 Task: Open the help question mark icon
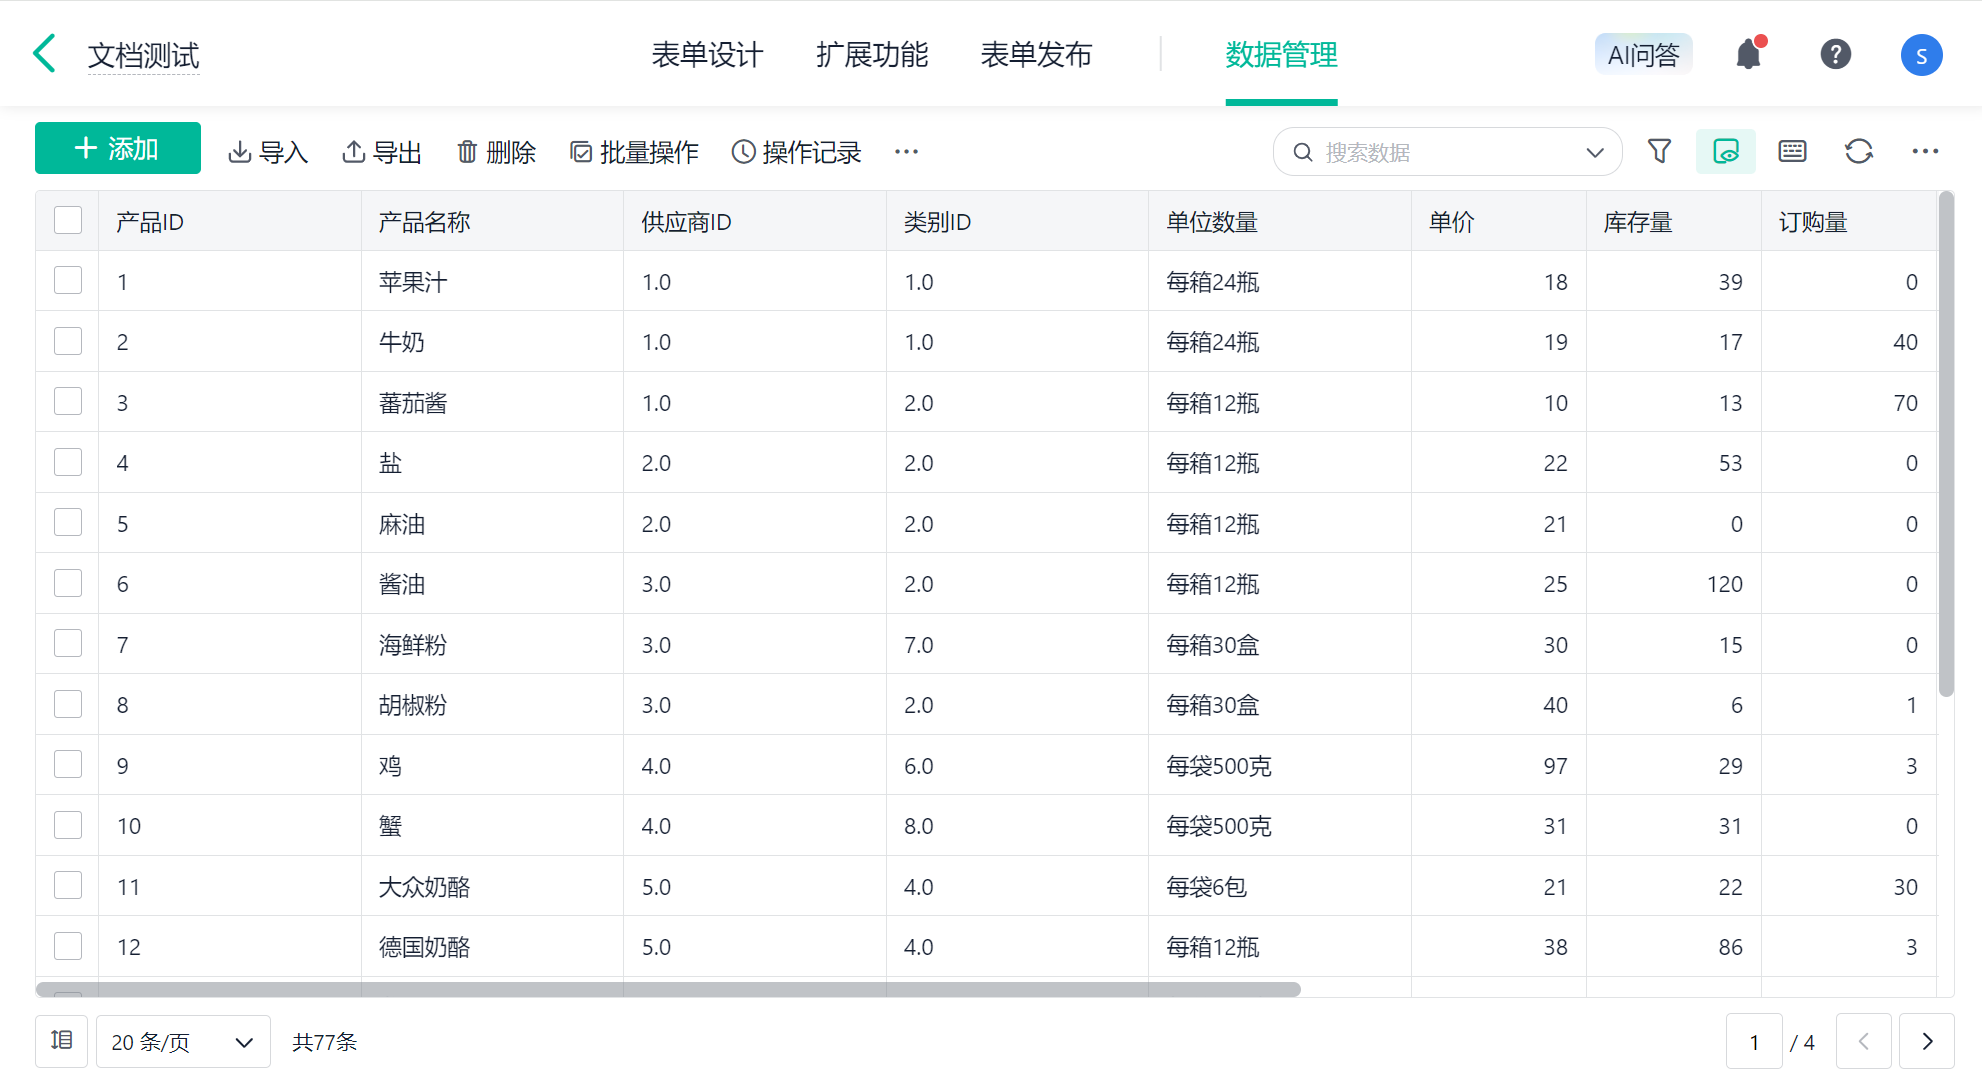pyautogui.click(x=1835, y=54)
